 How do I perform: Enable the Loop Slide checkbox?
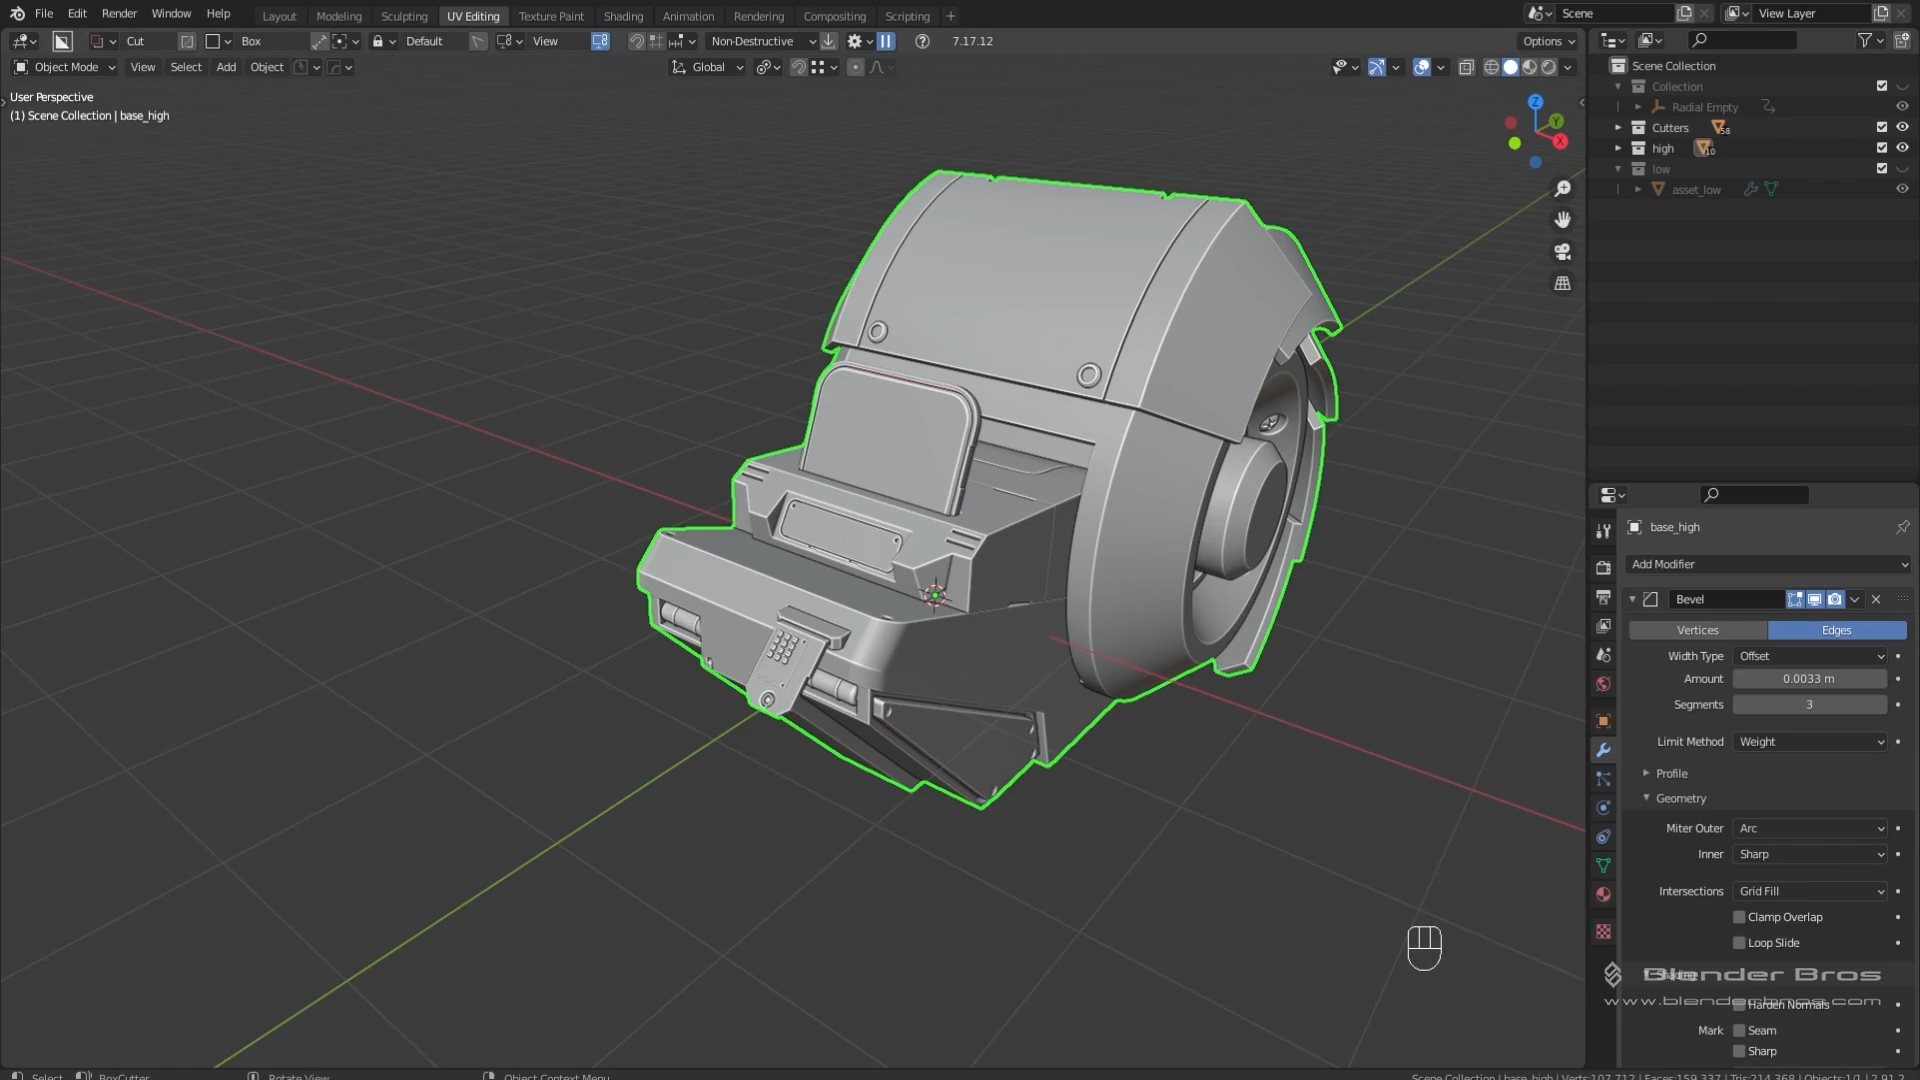(1739, 943)
